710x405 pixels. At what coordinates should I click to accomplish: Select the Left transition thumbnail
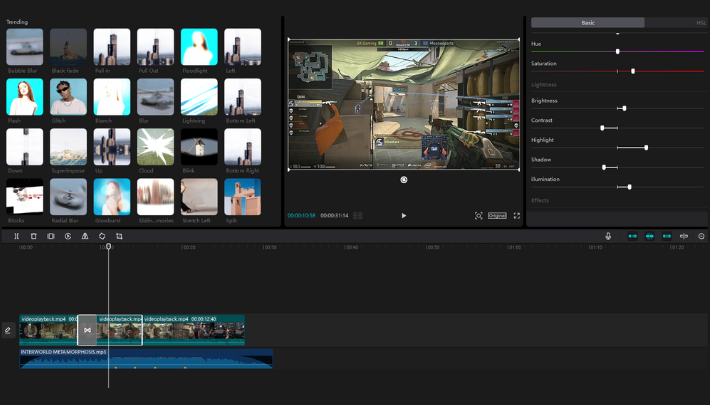(x=243, y=47)
